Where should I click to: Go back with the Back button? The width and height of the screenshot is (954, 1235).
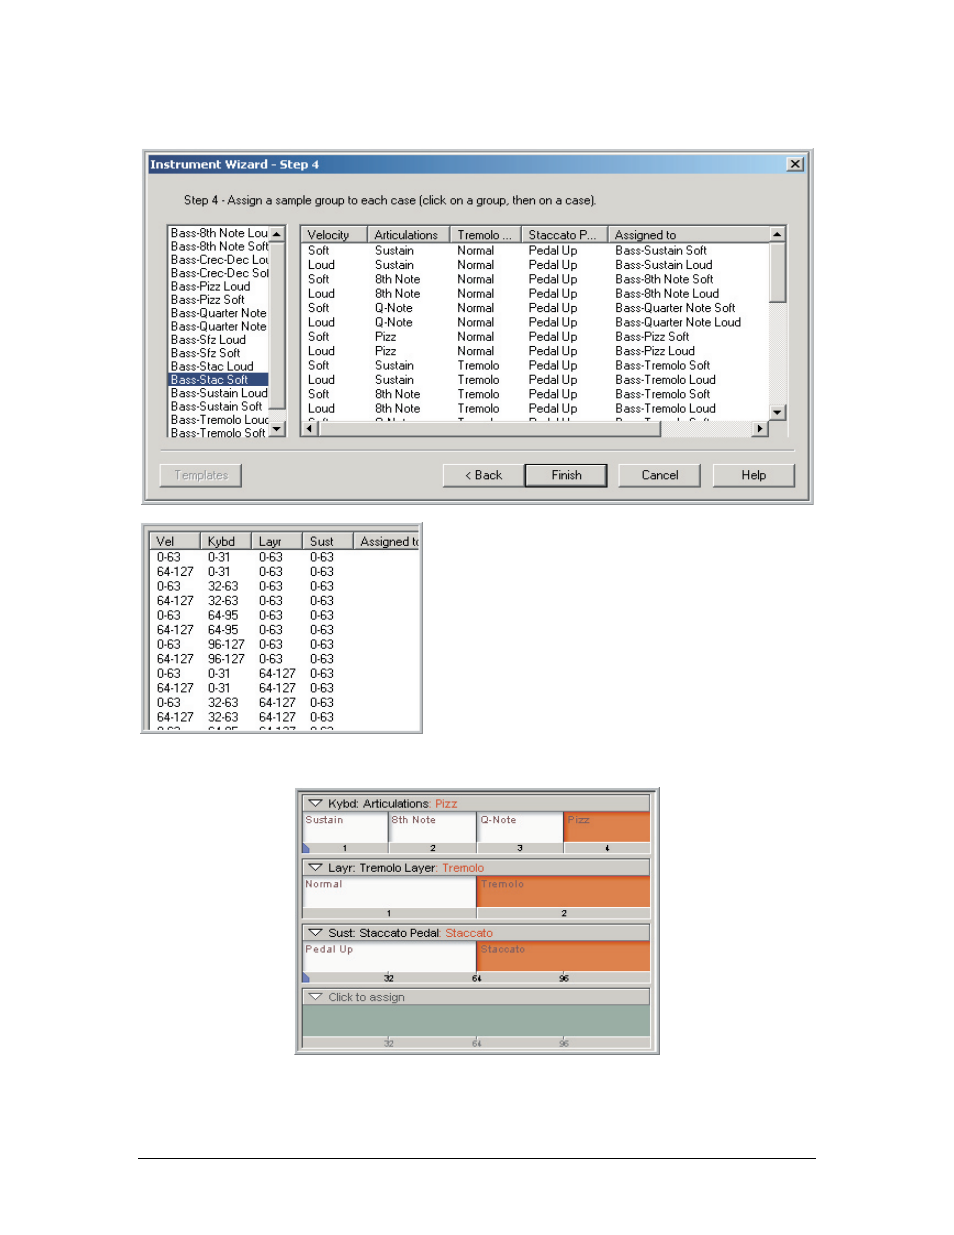tap(483, 475)
